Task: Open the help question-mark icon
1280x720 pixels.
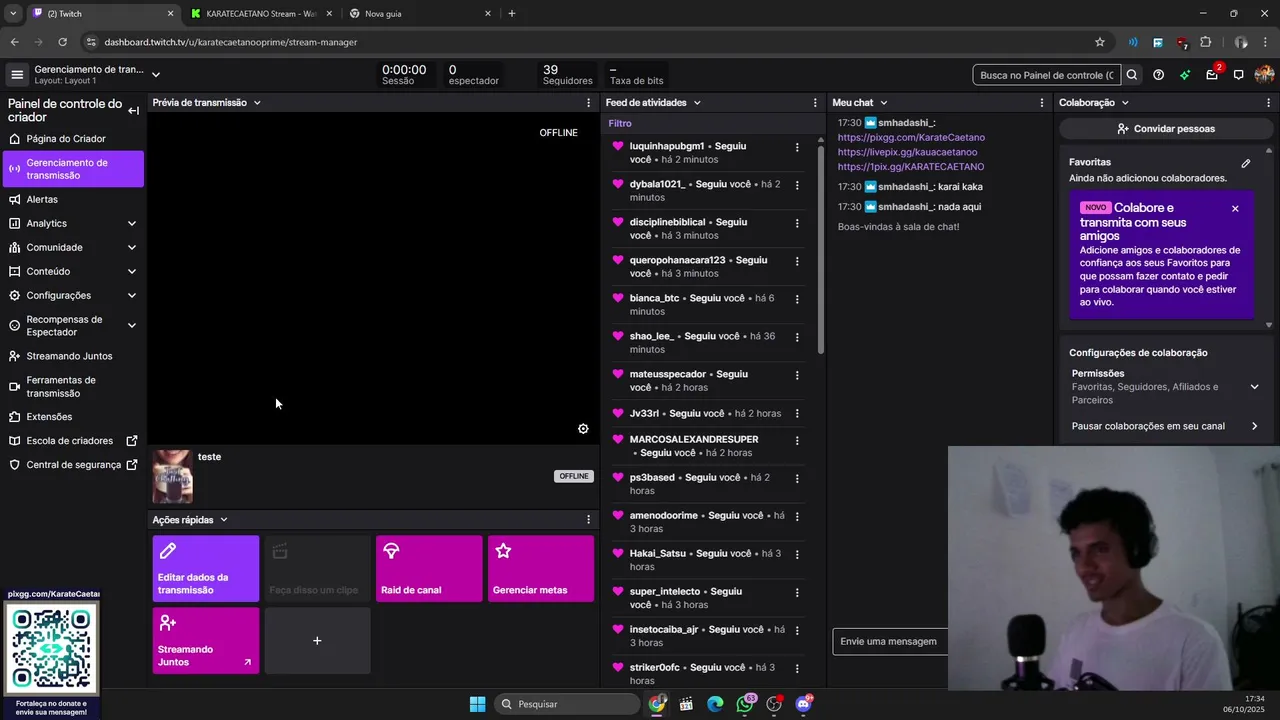Action: [1158, 75]
